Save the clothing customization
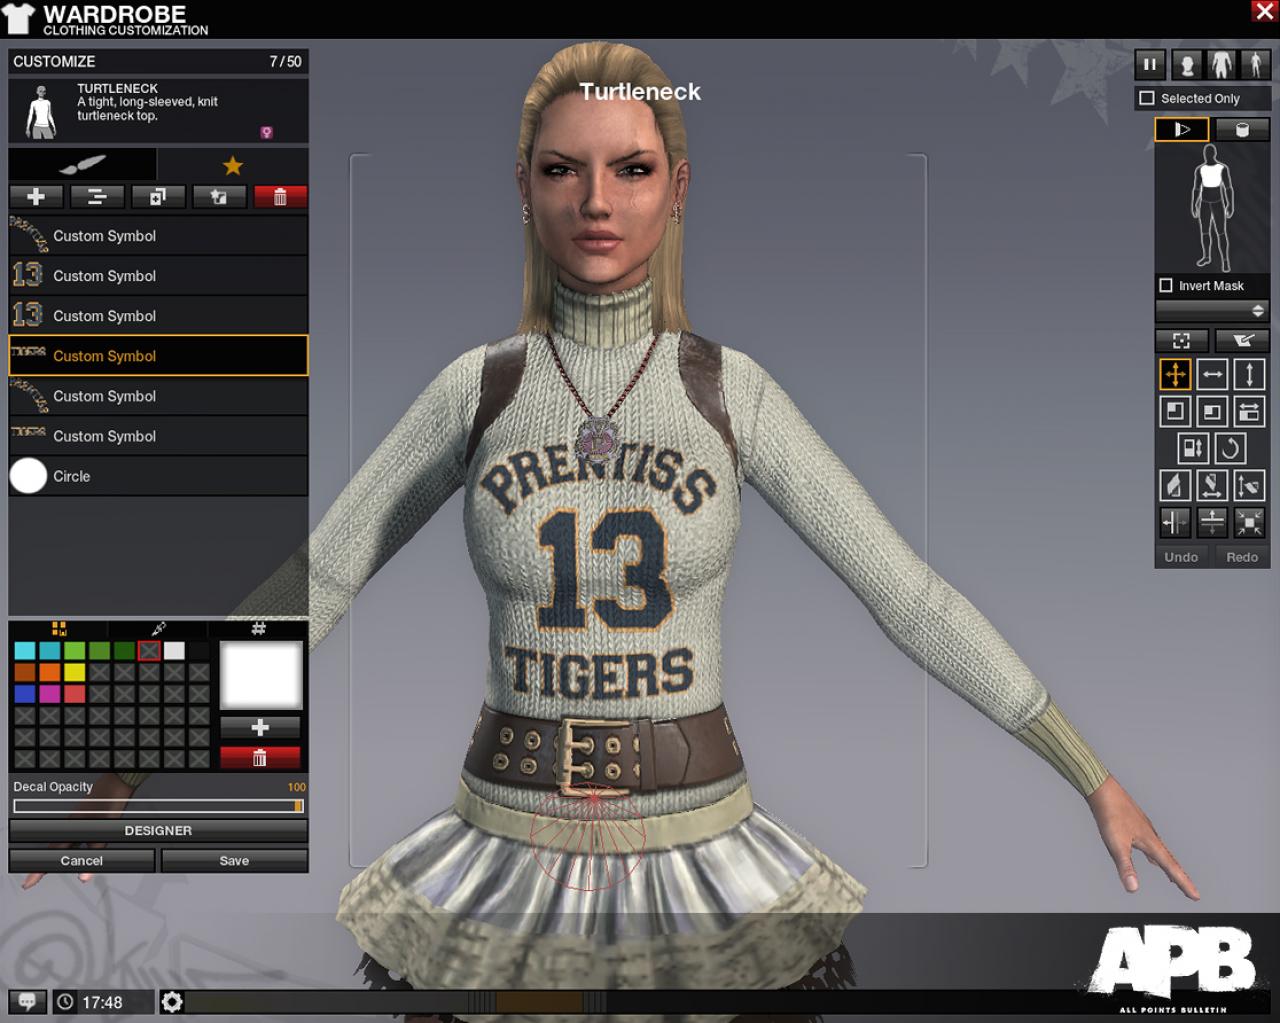Screen dimensions: 1280x1023 pyautogui.click(x=234, y=860)
